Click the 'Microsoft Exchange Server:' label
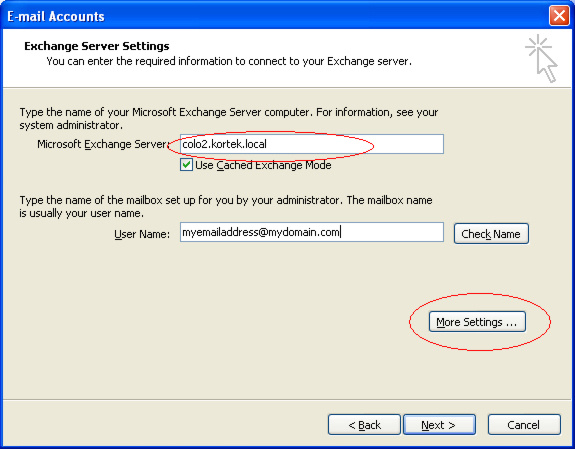The height and width of the screenshot is (449, 575). pos(103,144)
